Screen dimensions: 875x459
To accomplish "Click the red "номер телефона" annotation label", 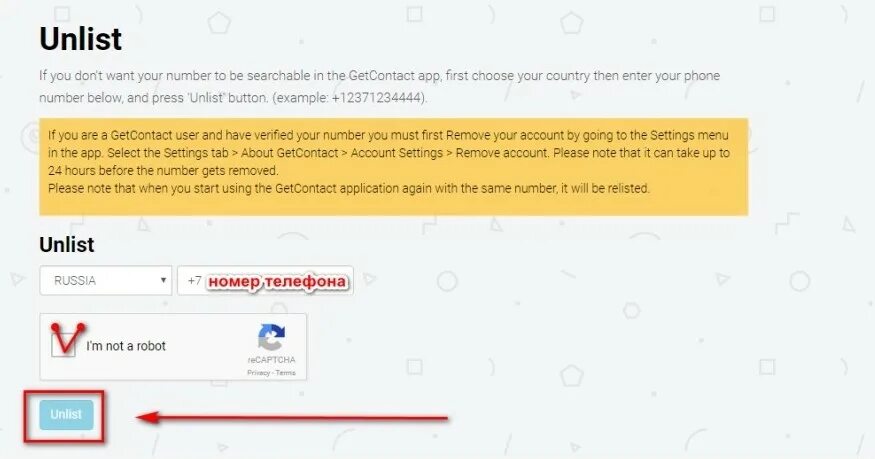I will tap(277, 282).
